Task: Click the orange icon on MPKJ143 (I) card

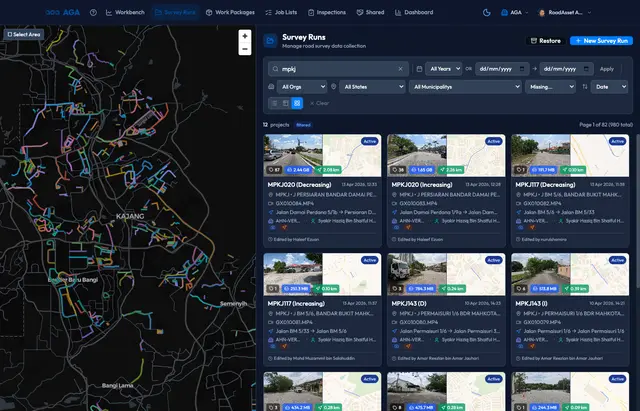Action: click(x=532, y=346)
